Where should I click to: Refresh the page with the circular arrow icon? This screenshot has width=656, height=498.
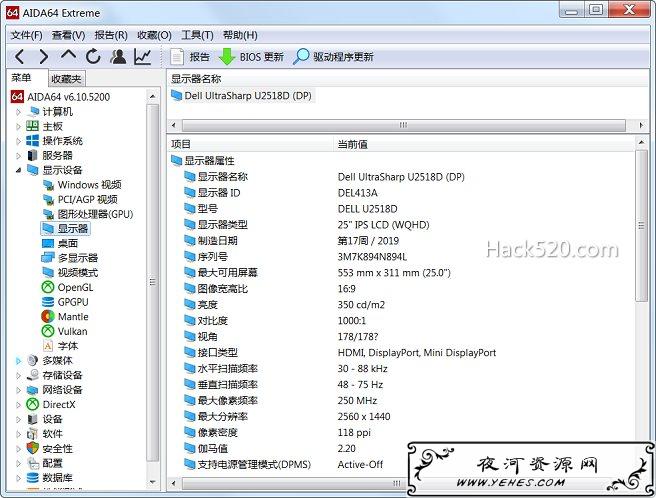[x=93, y=56]
